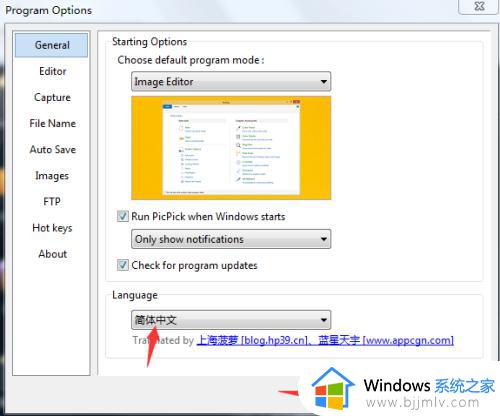
Task: Select the General options tab
Action: click(x=51, y=45)
